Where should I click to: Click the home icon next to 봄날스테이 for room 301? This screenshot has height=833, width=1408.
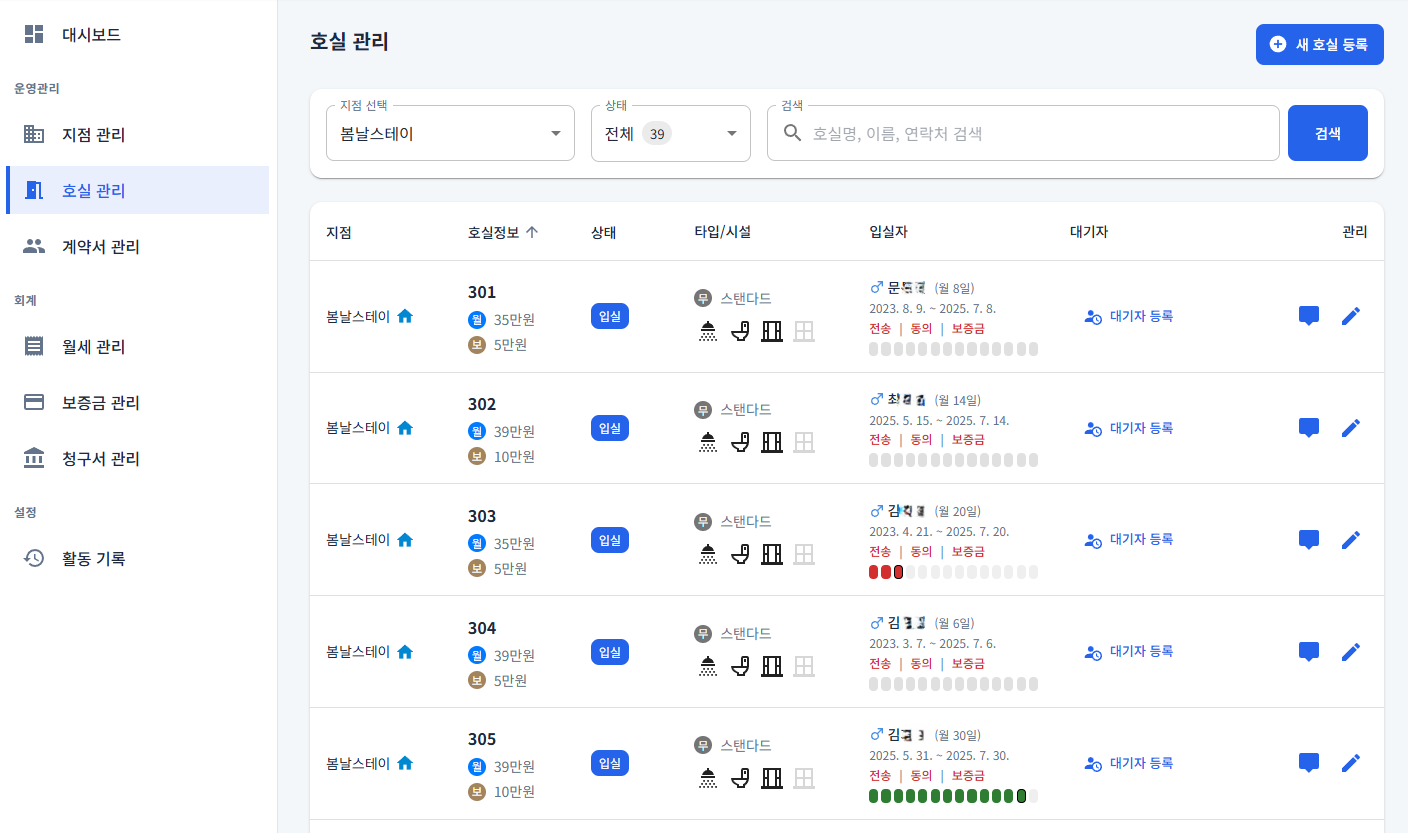pyautogui.click(x=405, y=316)
